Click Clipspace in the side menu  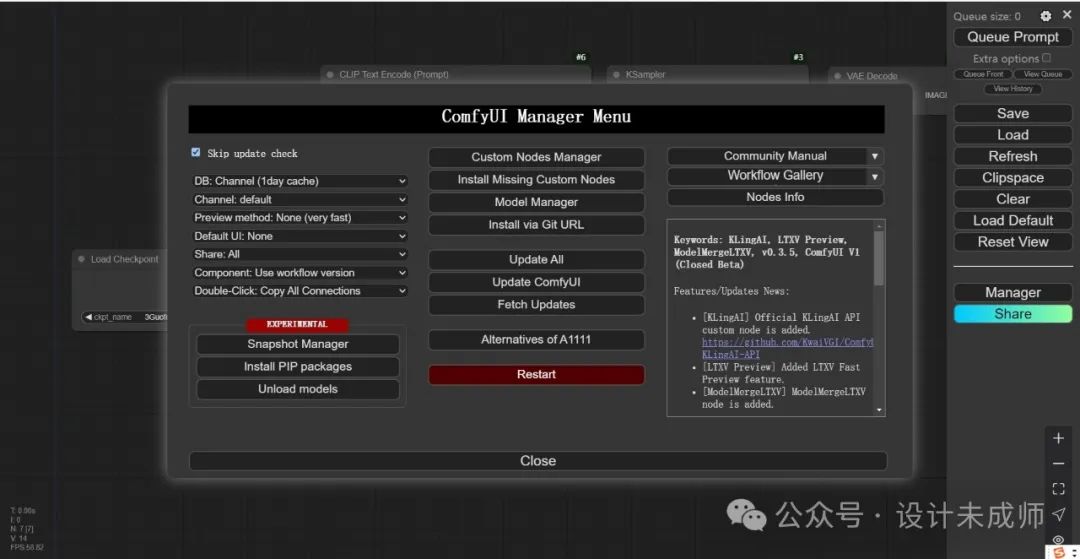(1012, 178)
